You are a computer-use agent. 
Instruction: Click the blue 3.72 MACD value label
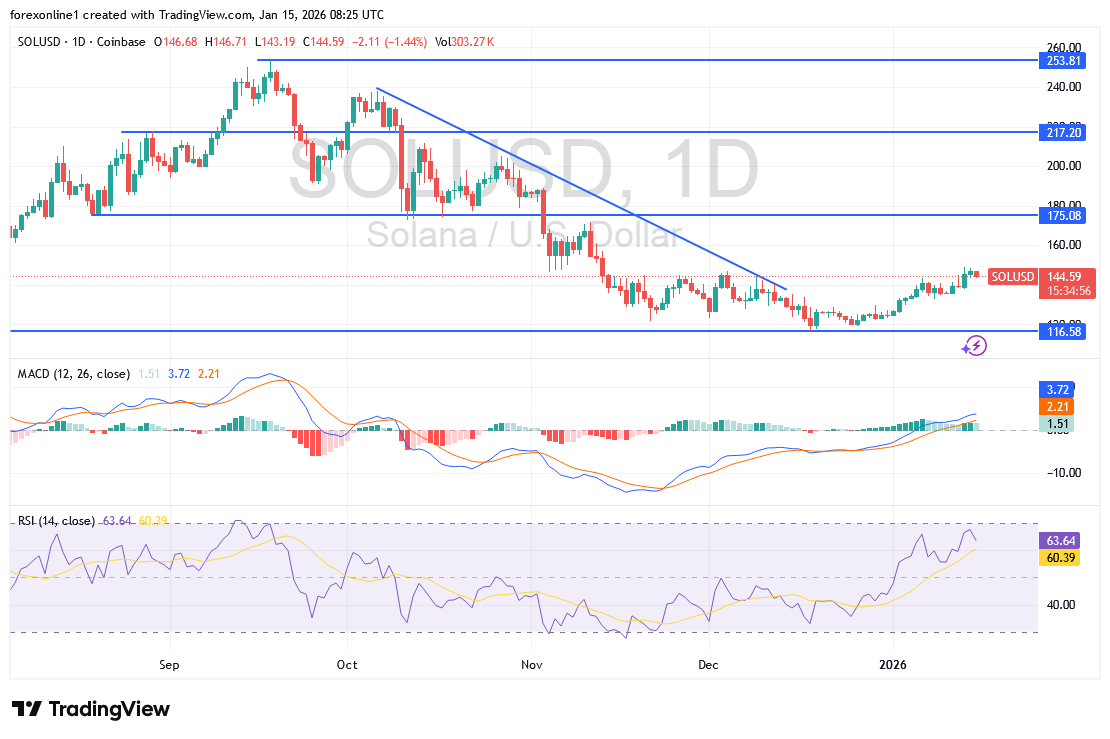point(1058,389)
